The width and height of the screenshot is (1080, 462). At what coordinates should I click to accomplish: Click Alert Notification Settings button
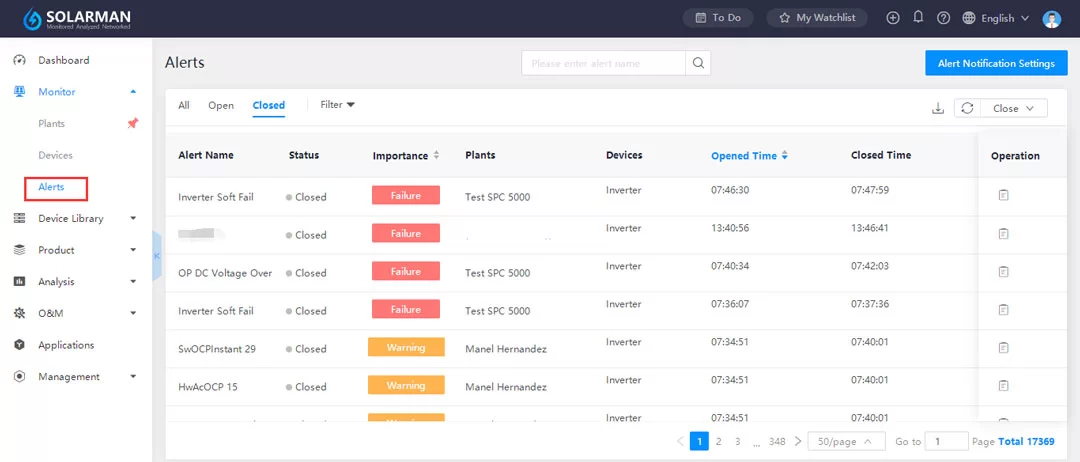(x=995, y=63)
